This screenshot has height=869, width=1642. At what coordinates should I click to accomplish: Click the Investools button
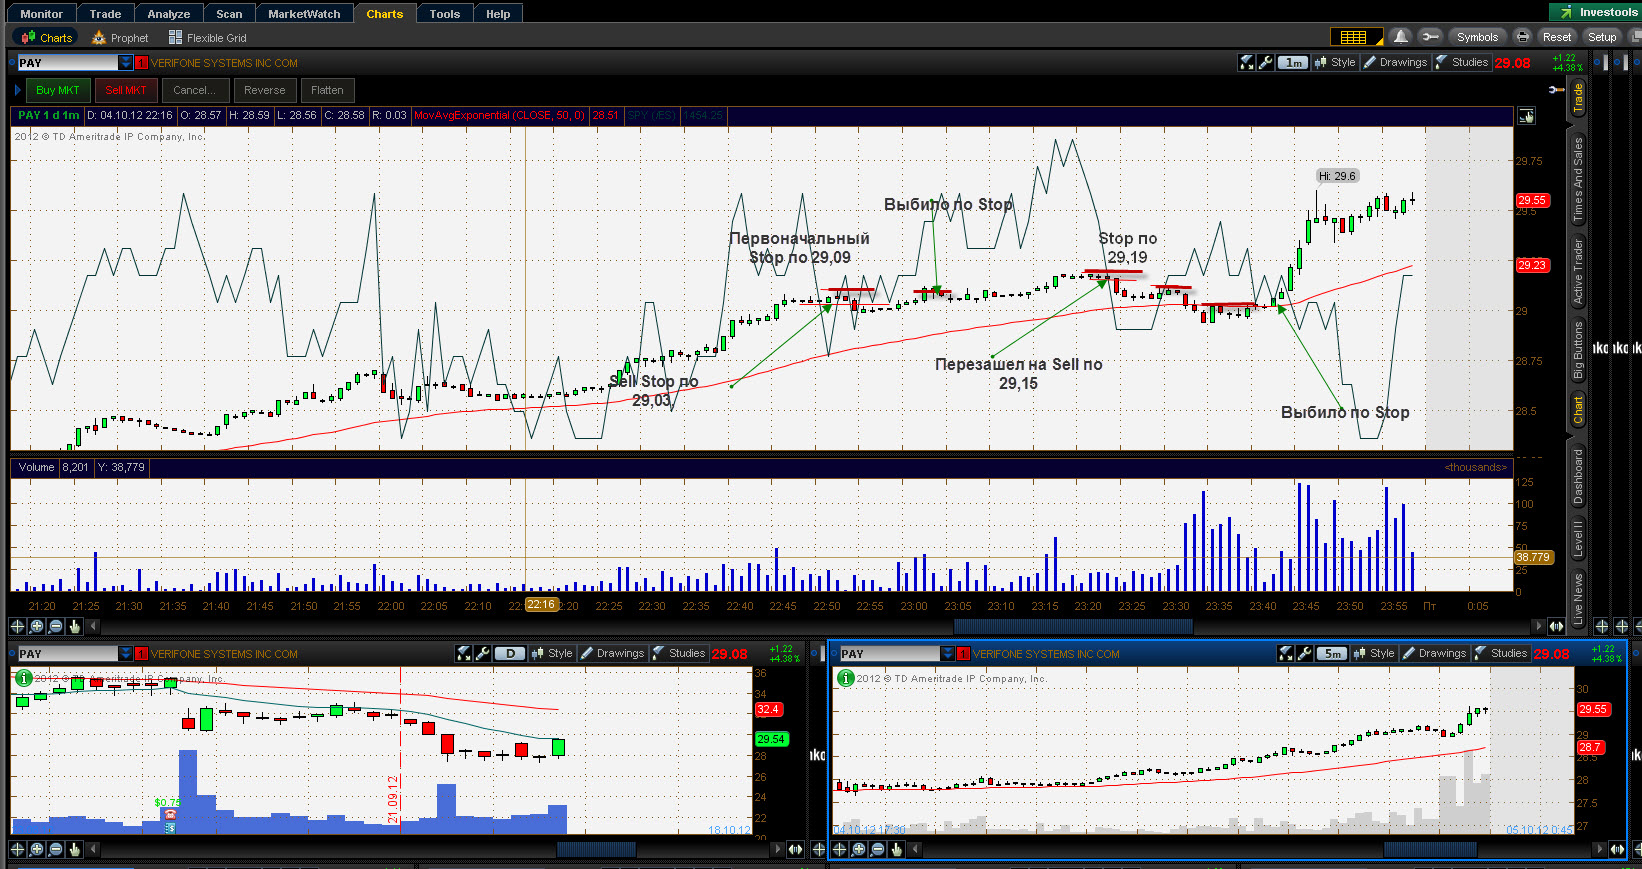[x=1597, y=12]
